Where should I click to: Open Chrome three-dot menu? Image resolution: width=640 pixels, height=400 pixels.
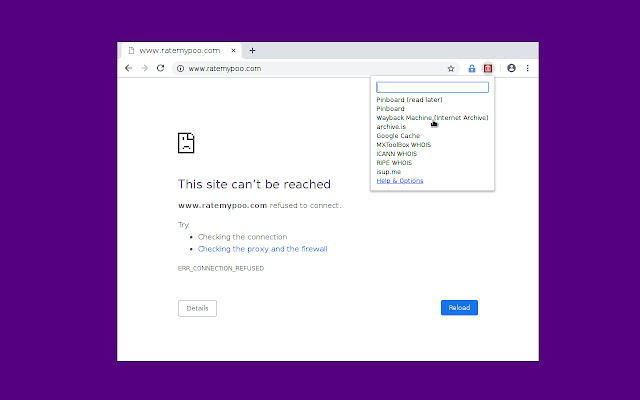coord(527,68)
